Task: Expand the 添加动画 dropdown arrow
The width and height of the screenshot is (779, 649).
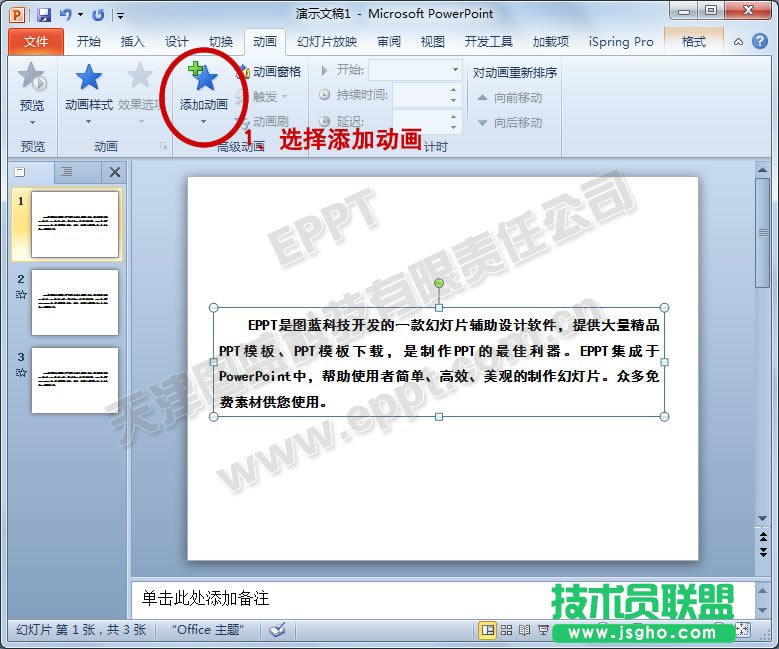Action: [203, 122]
